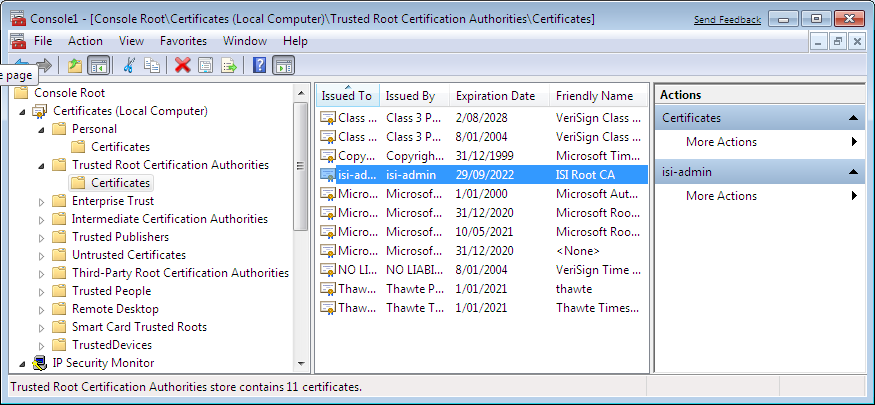The height and width of the screenshot is (405, 875).
Task: Click the Cut scissors icon
Action: point(129,65)
